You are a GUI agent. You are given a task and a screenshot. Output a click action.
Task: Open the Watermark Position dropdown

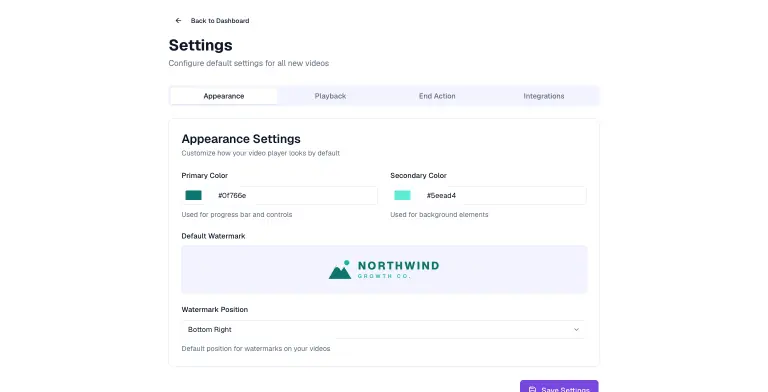[384, 329]
